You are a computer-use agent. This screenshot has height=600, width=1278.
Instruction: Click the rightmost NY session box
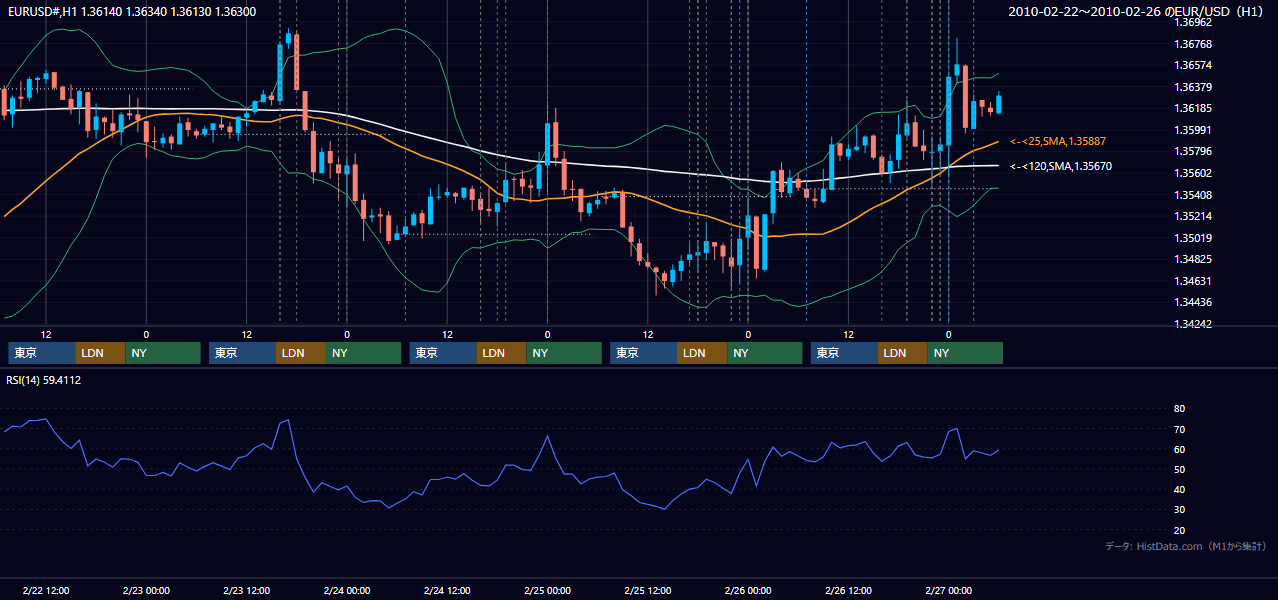click(965, 353)
